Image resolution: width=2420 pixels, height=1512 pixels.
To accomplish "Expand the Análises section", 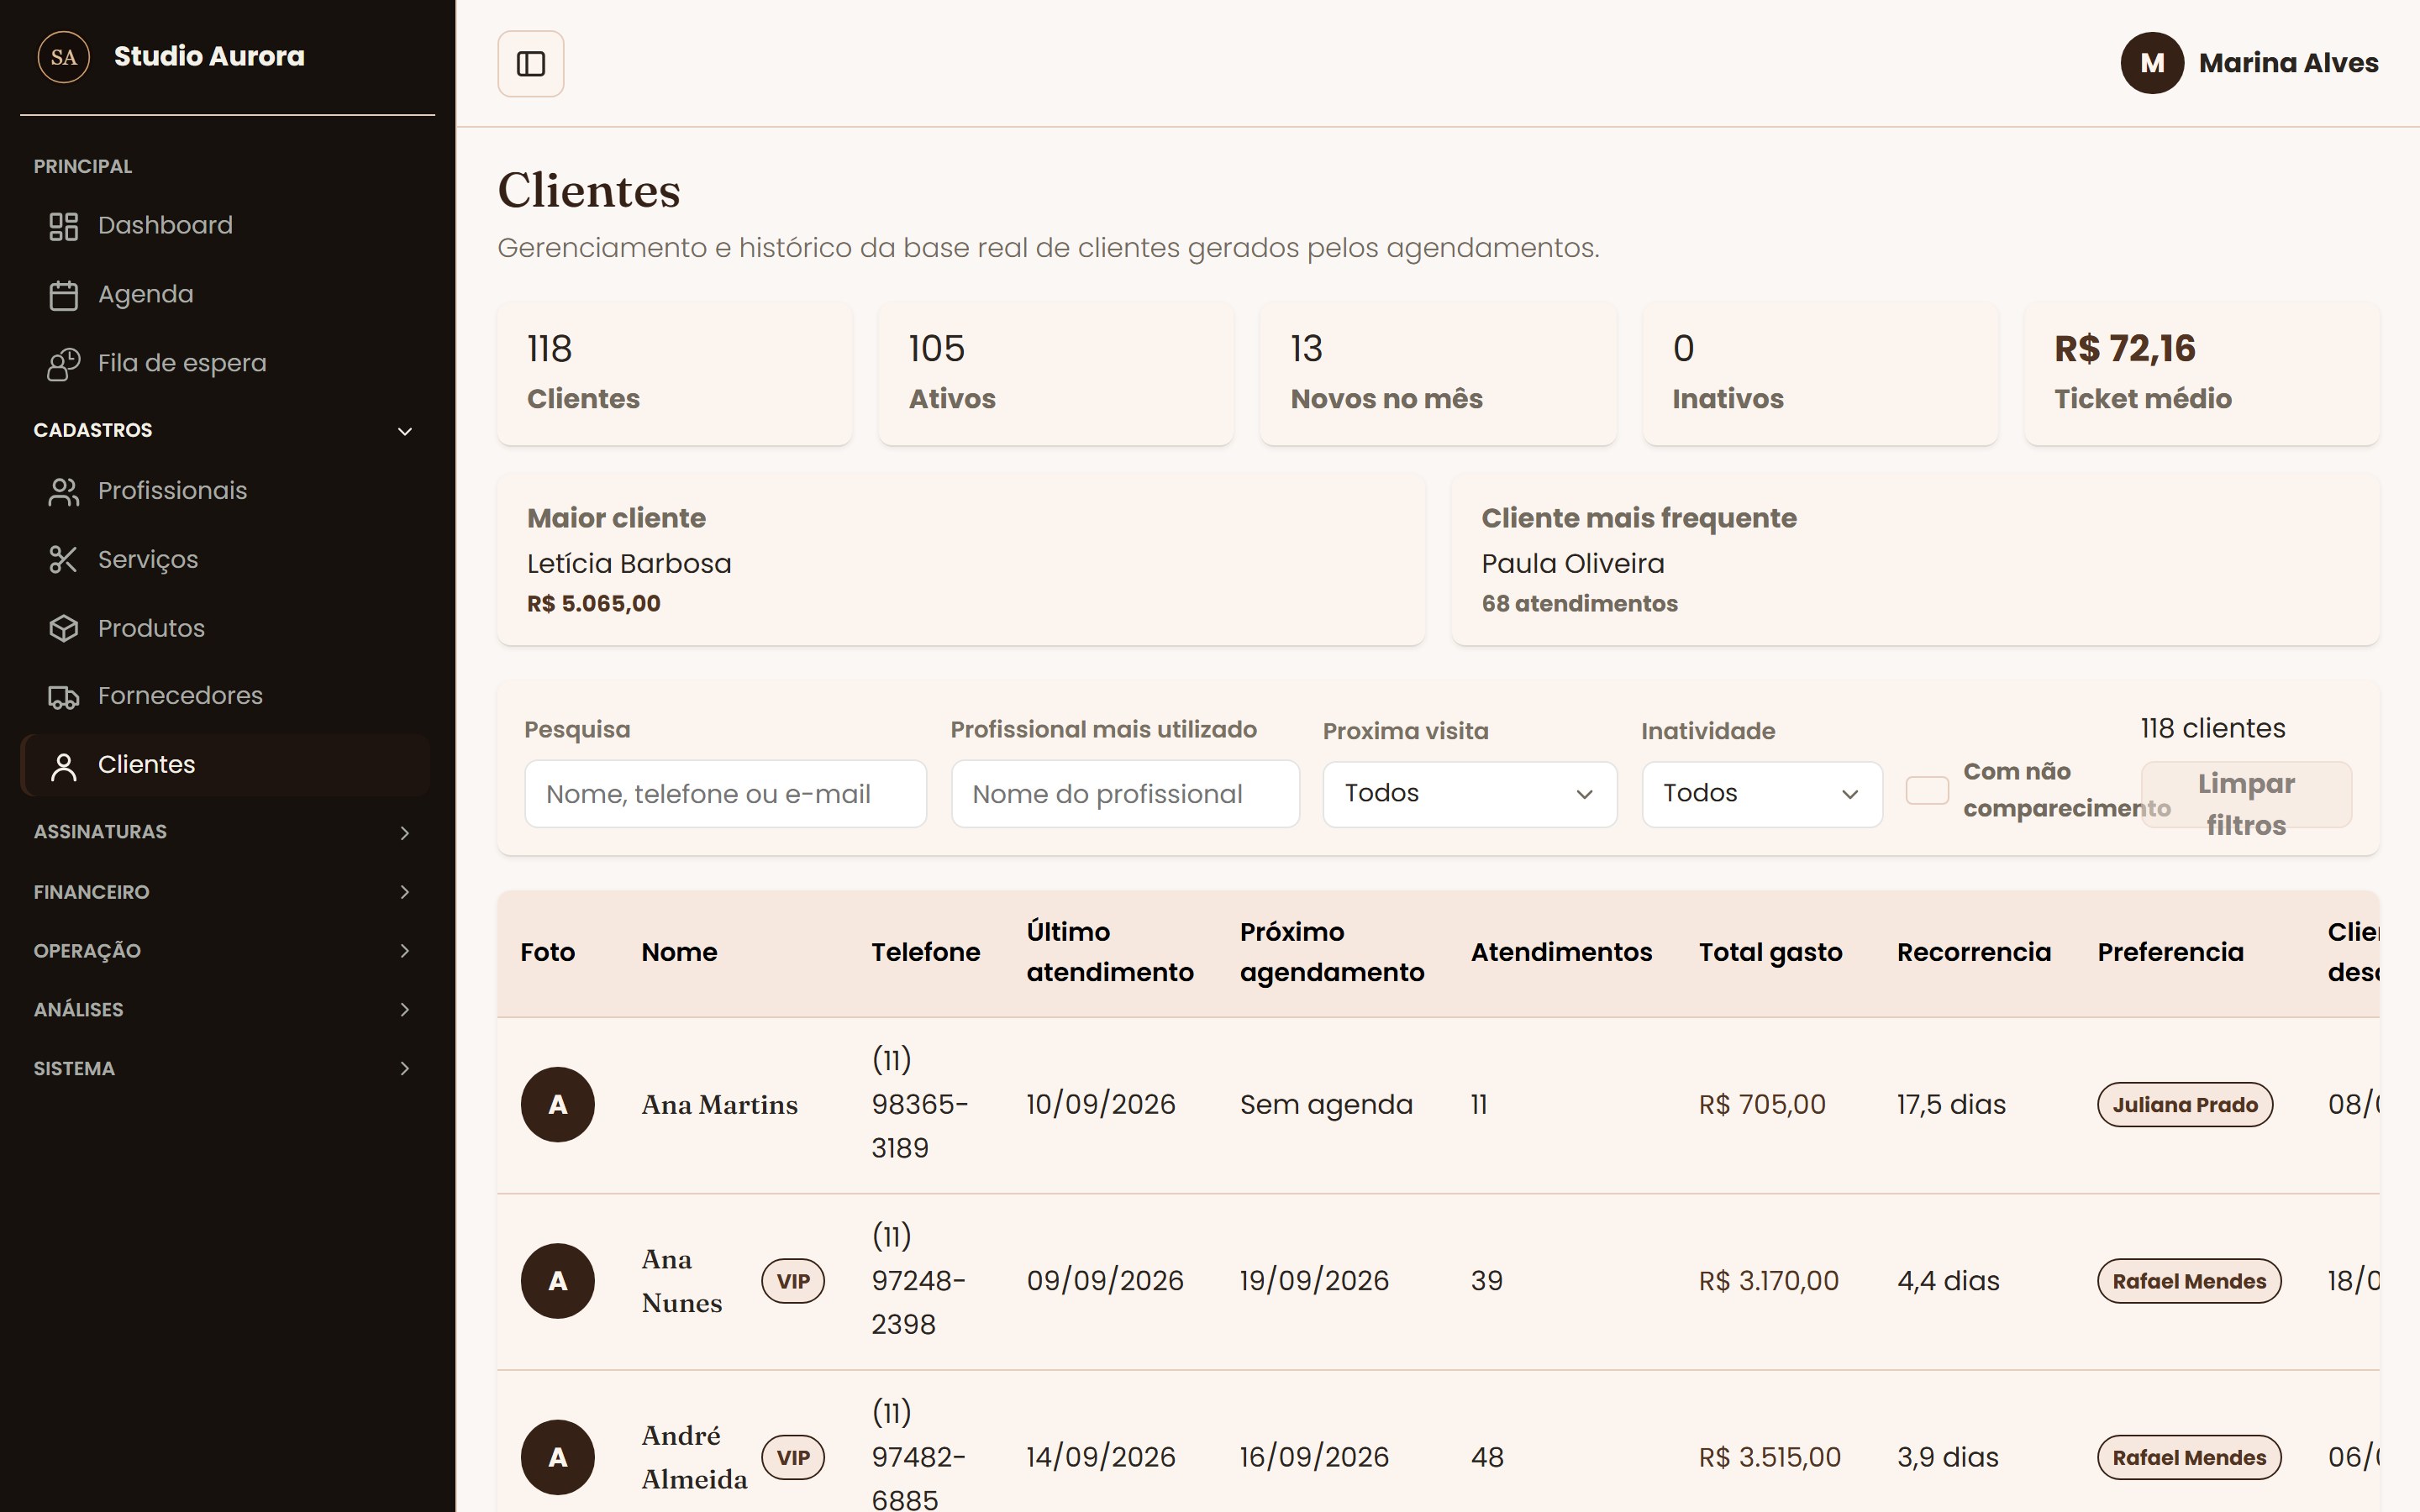I will pos(226,1009).
